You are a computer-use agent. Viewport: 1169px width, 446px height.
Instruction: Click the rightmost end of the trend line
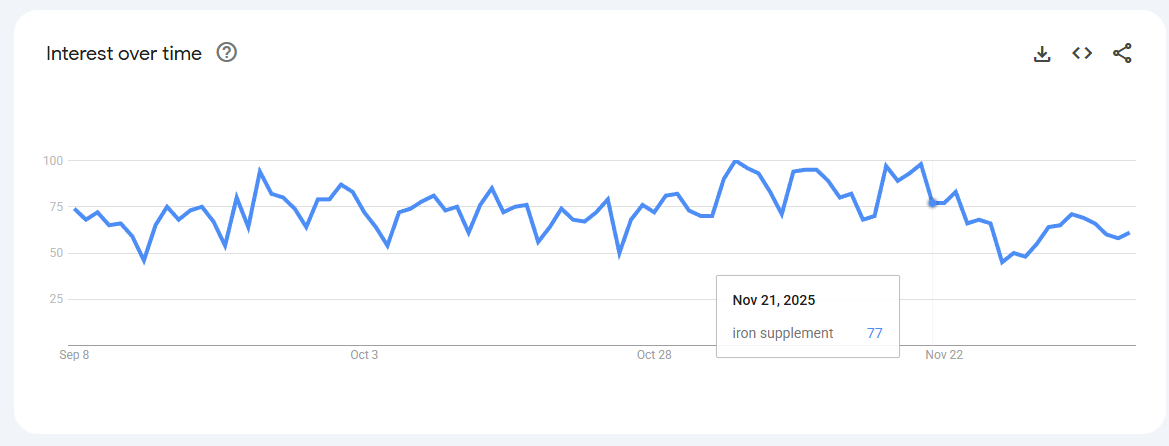click(1129, 233)
